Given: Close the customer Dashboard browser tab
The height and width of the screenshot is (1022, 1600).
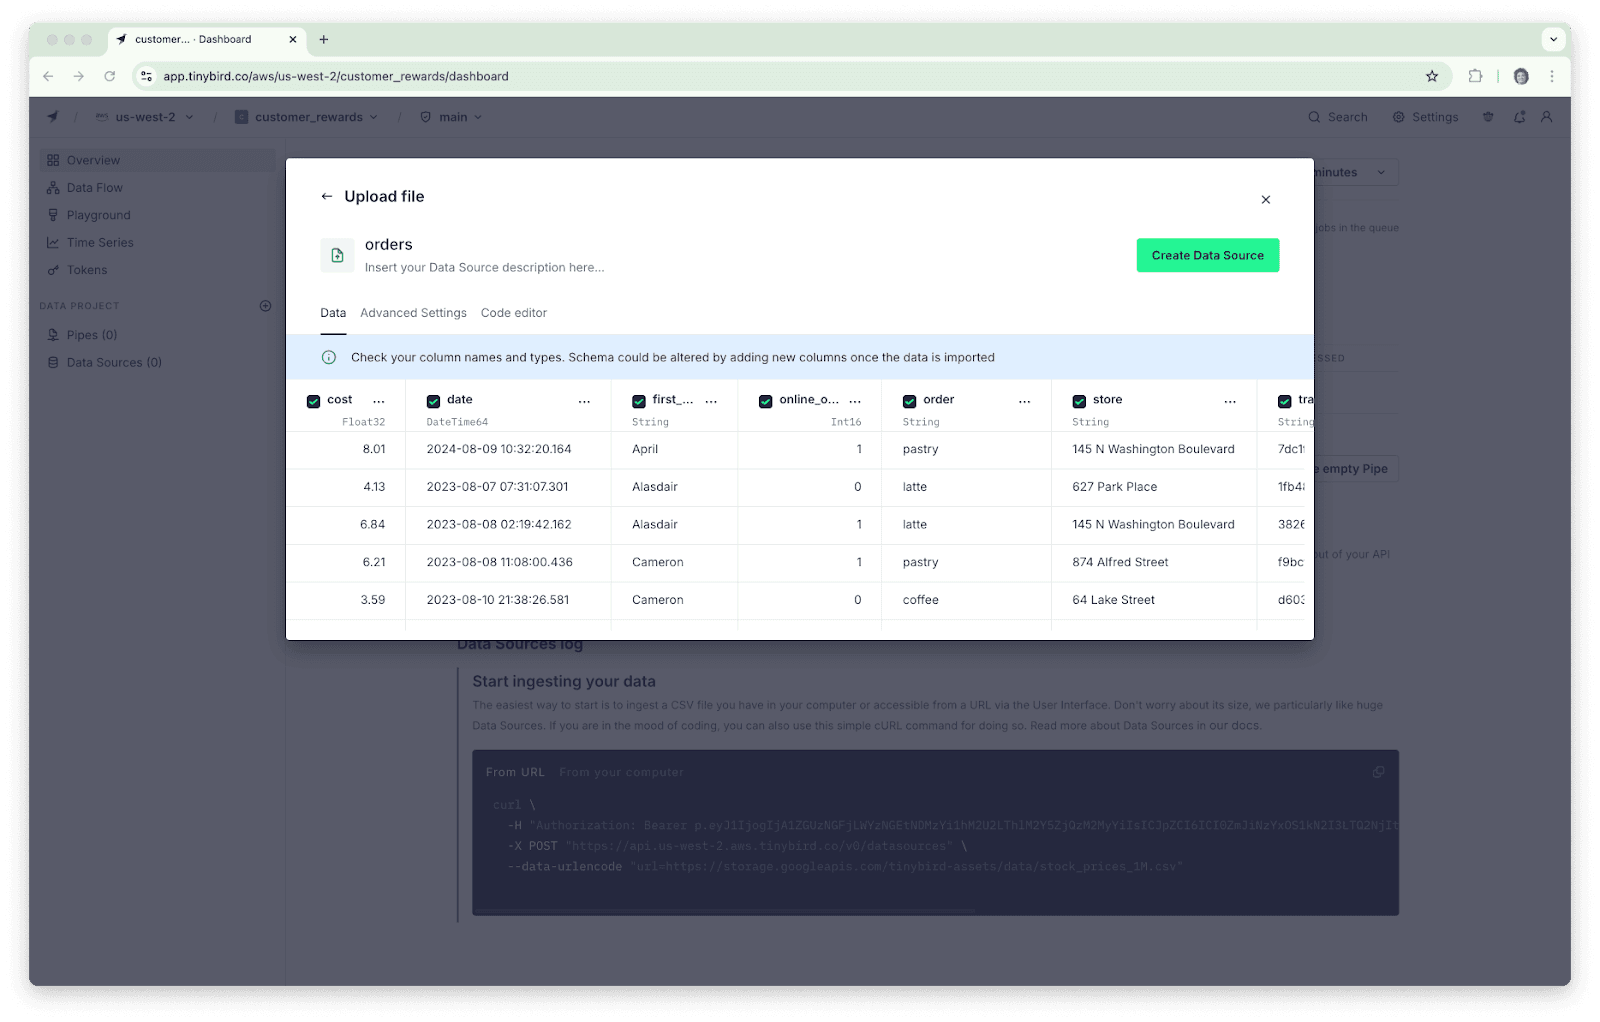Looking at the screenshot, I should (x=293, y=40).
